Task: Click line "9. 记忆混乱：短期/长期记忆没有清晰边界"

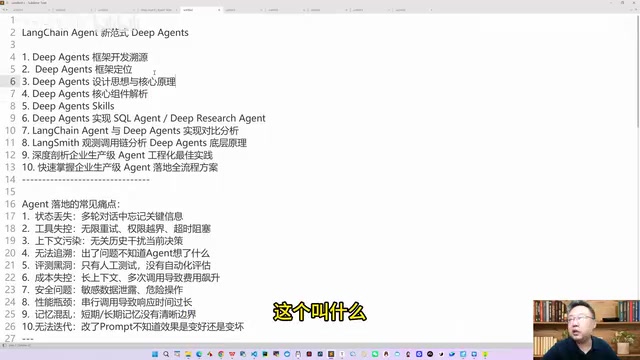Action: 109,314
